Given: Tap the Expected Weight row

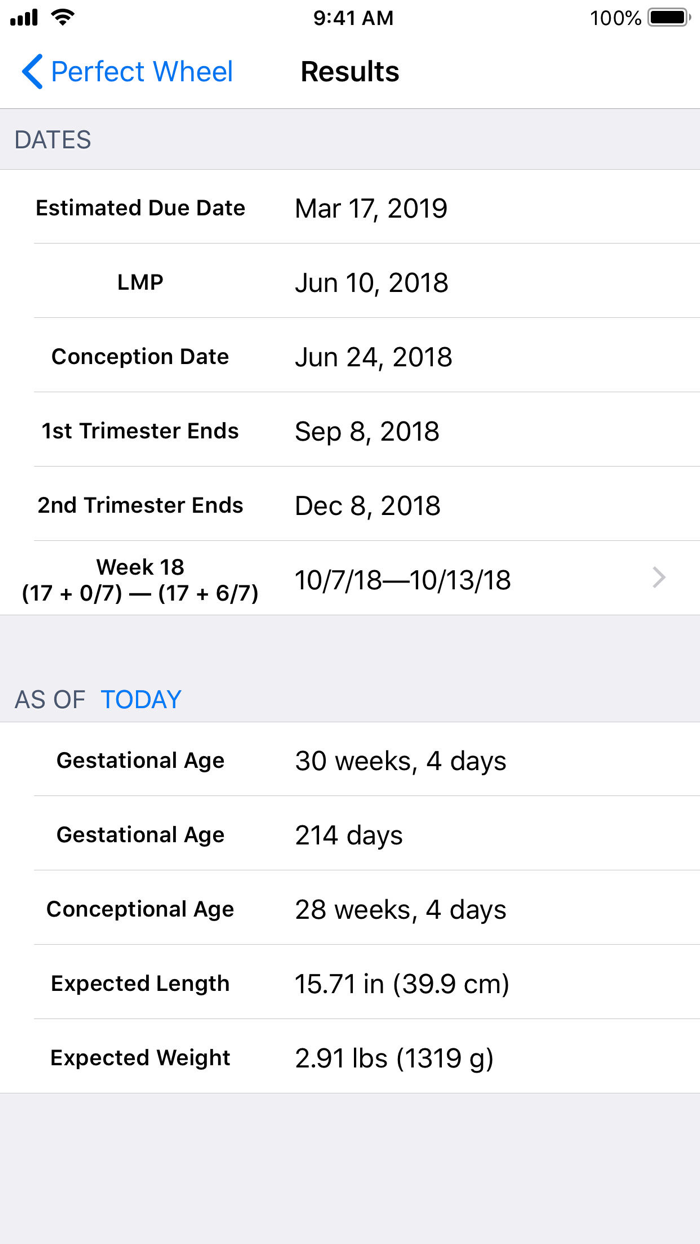Looking at the screenshot, I should click(x=350, y=1058).
